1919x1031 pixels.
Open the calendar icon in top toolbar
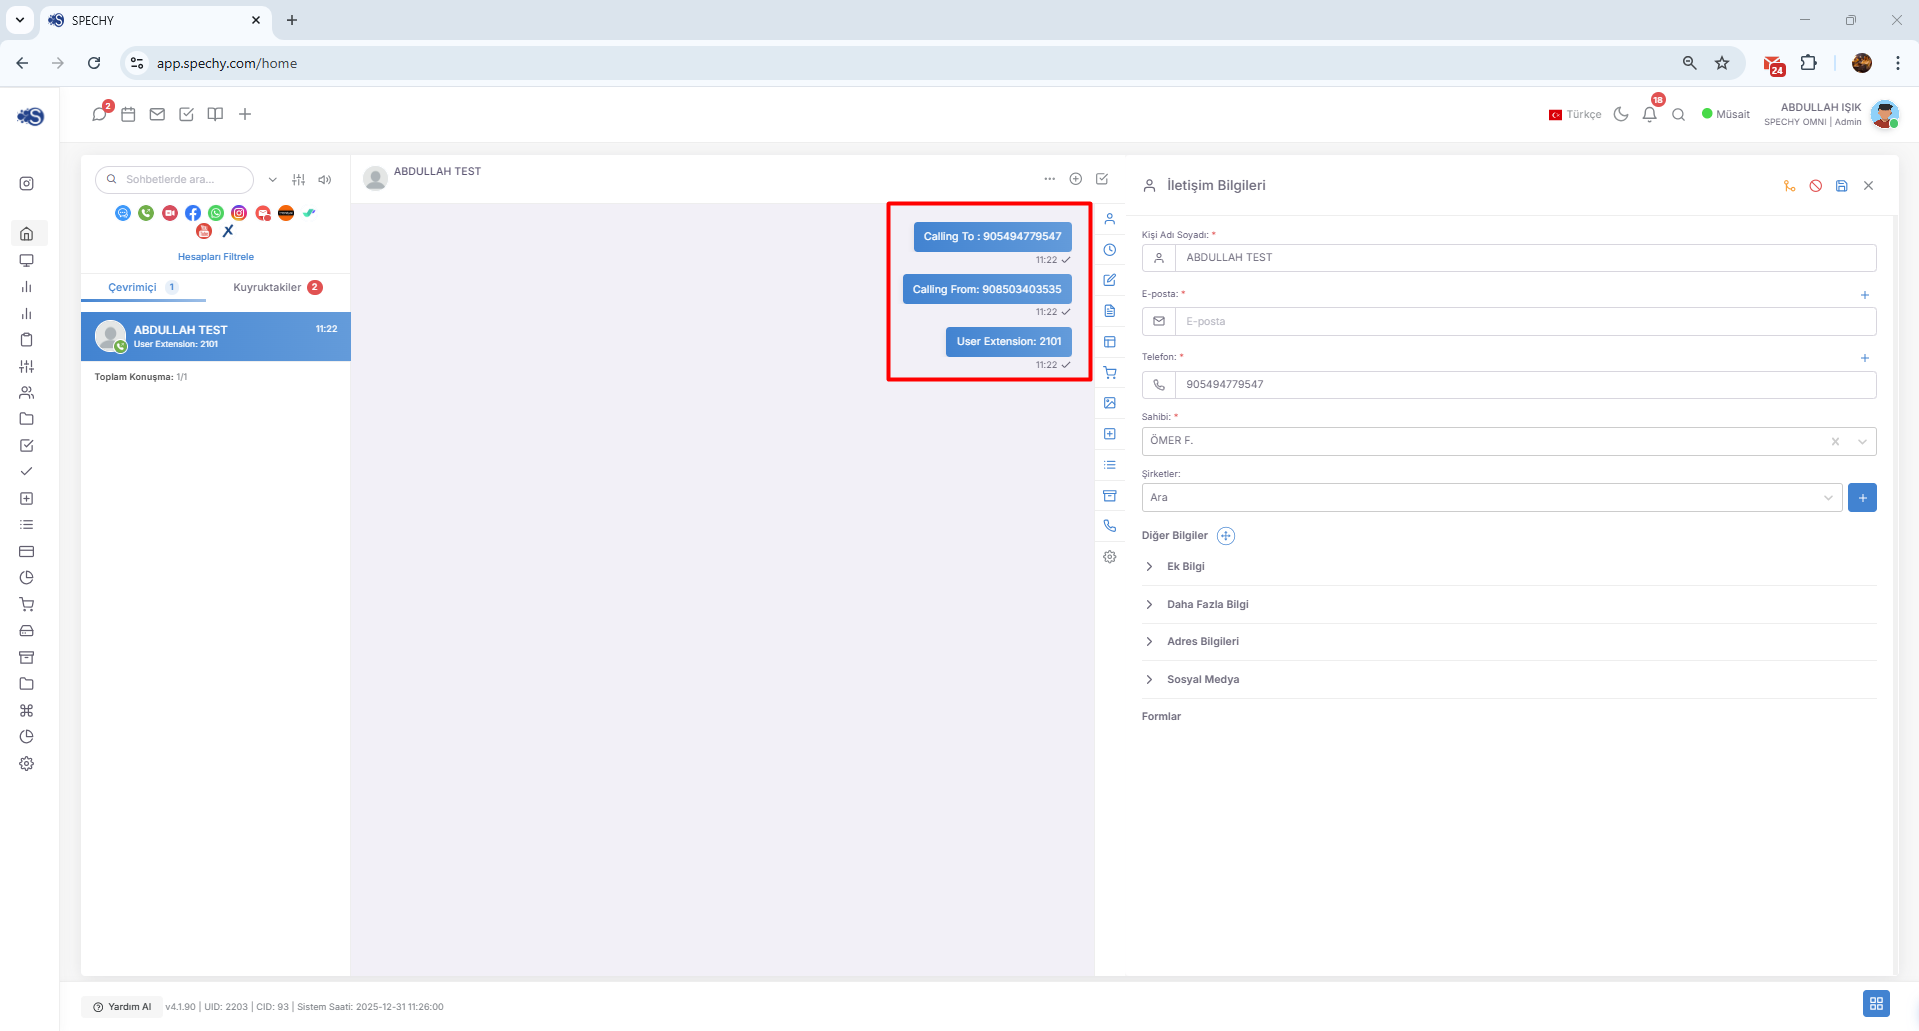(x=128, y=114)
